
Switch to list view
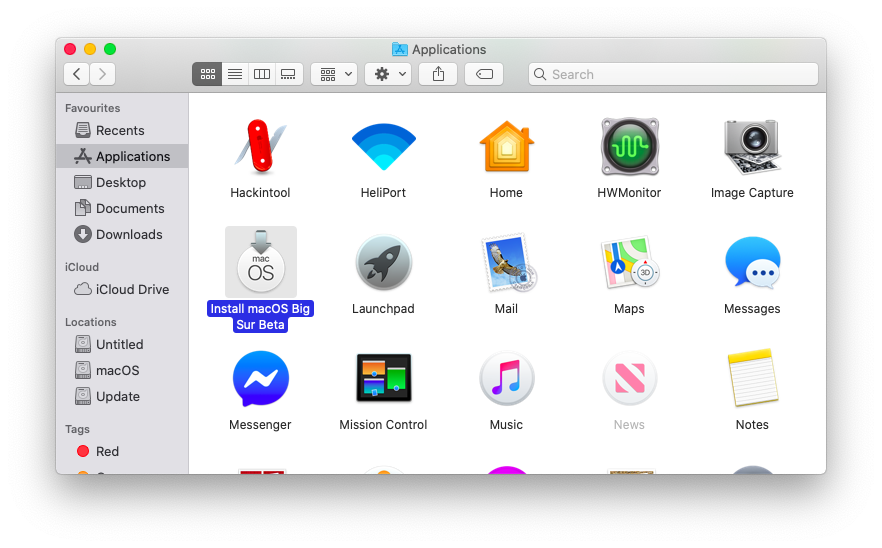point(235,74)
